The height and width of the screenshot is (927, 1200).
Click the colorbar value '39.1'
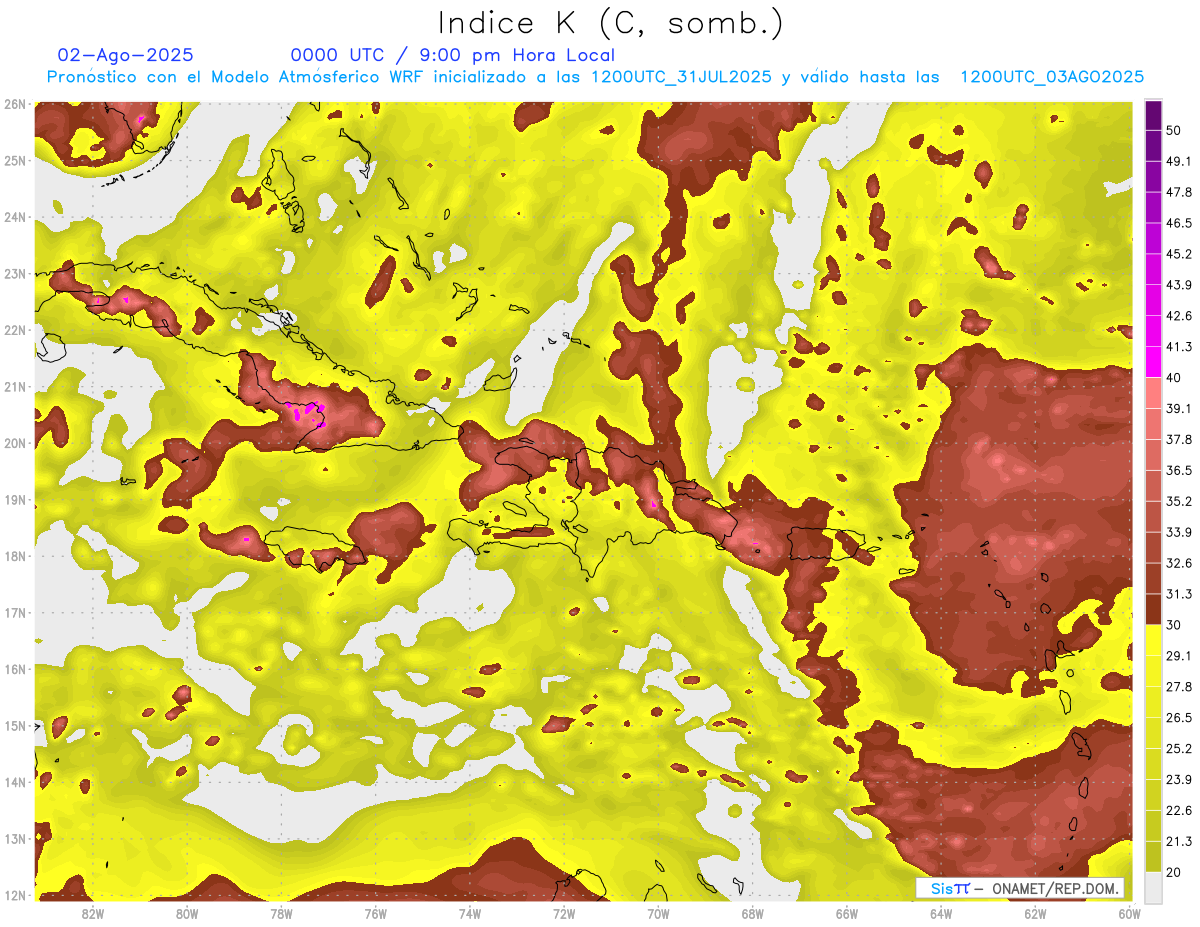point(1178,409)
